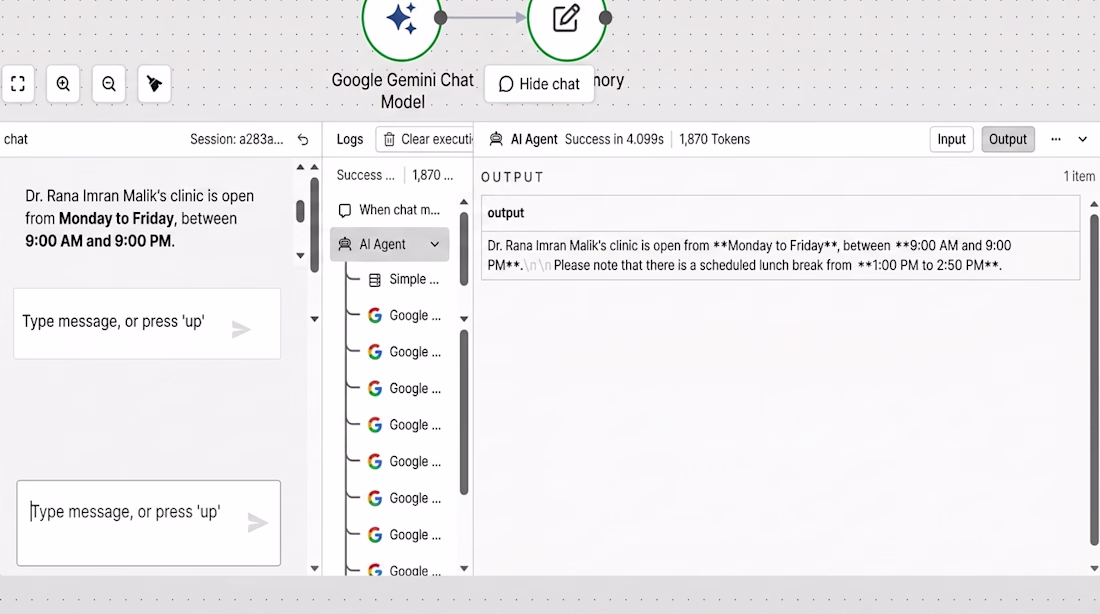This screenshot has width=1100, height=614.
Task: Zoom out of the workflow canvas
Action: tap(109, 84)
